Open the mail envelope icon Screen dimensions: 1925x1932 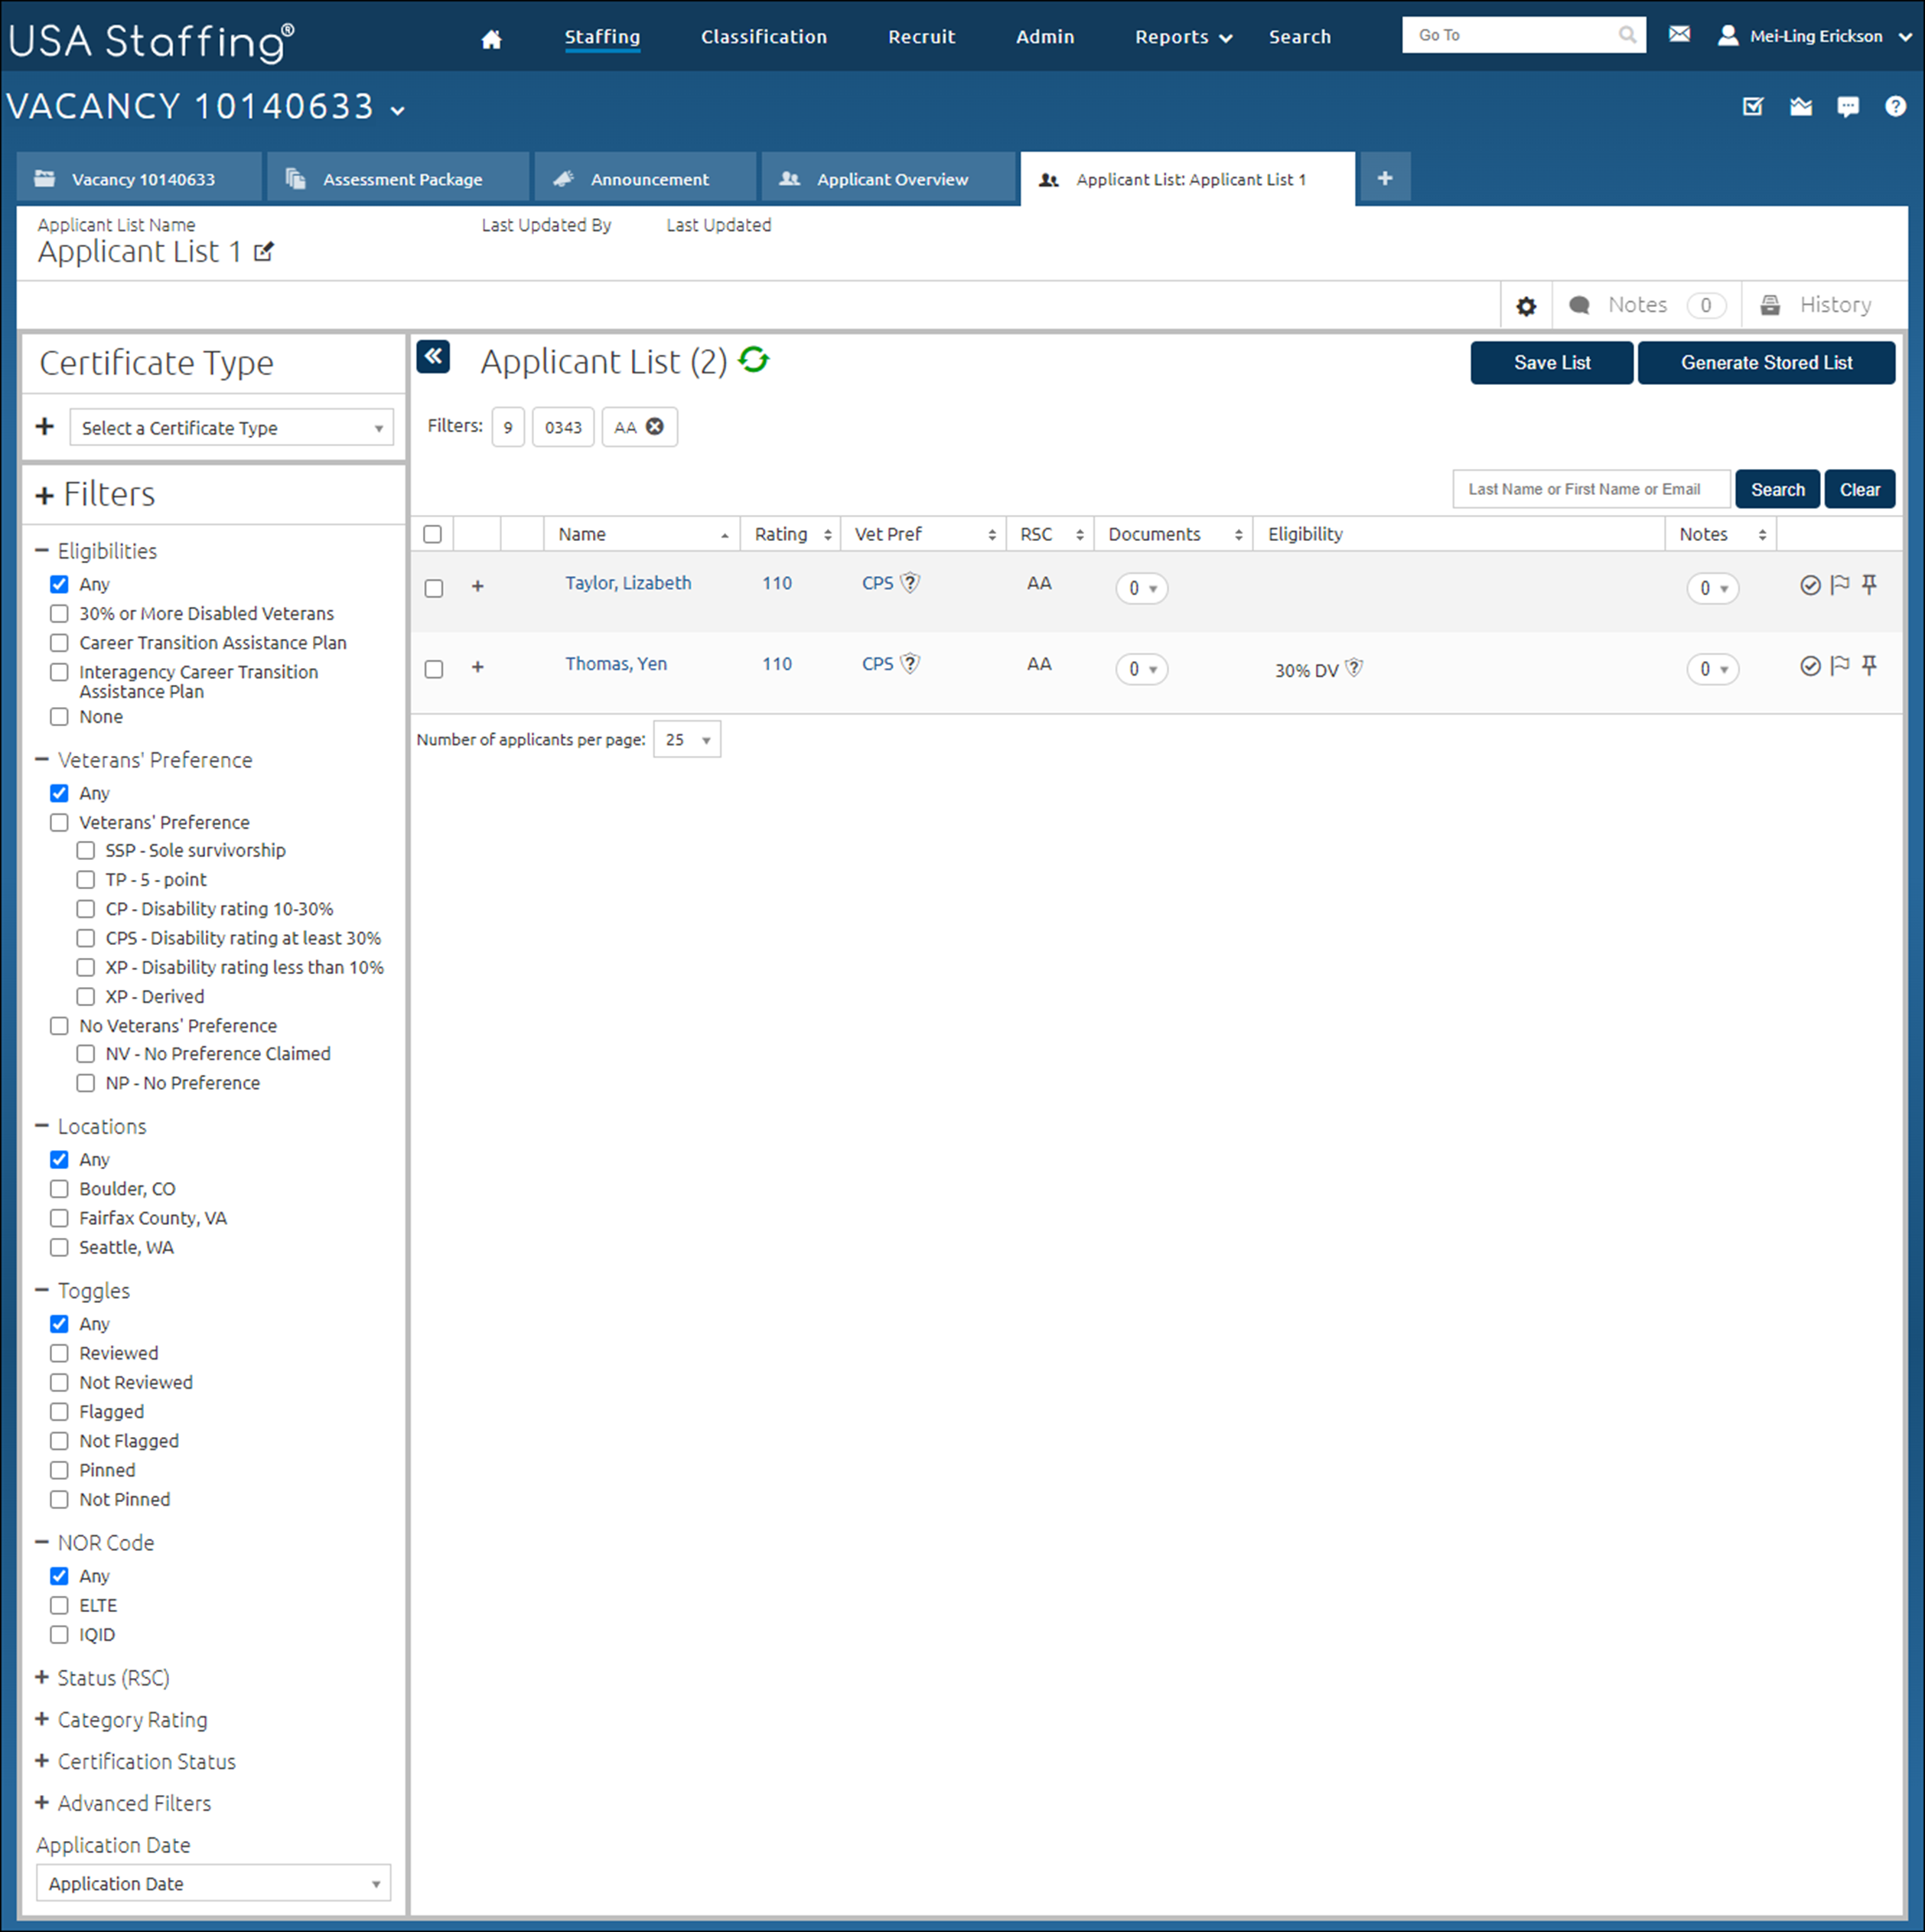(1679, 35)
